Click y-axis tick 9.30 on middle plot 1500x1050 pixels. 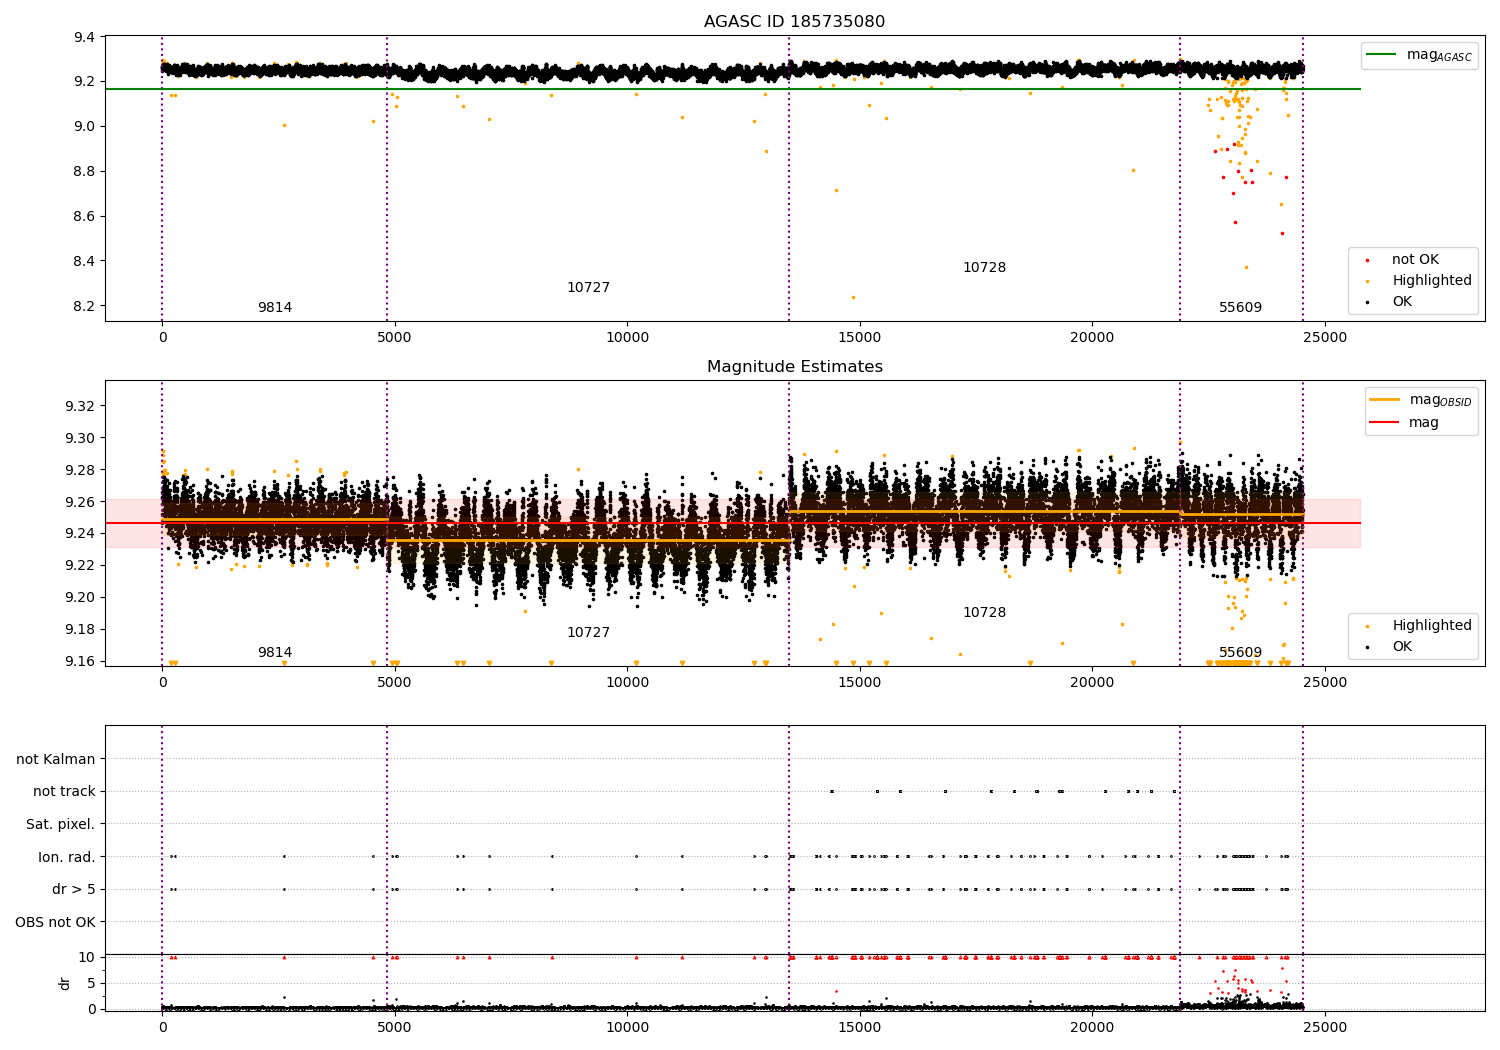[x=80, y=438]
